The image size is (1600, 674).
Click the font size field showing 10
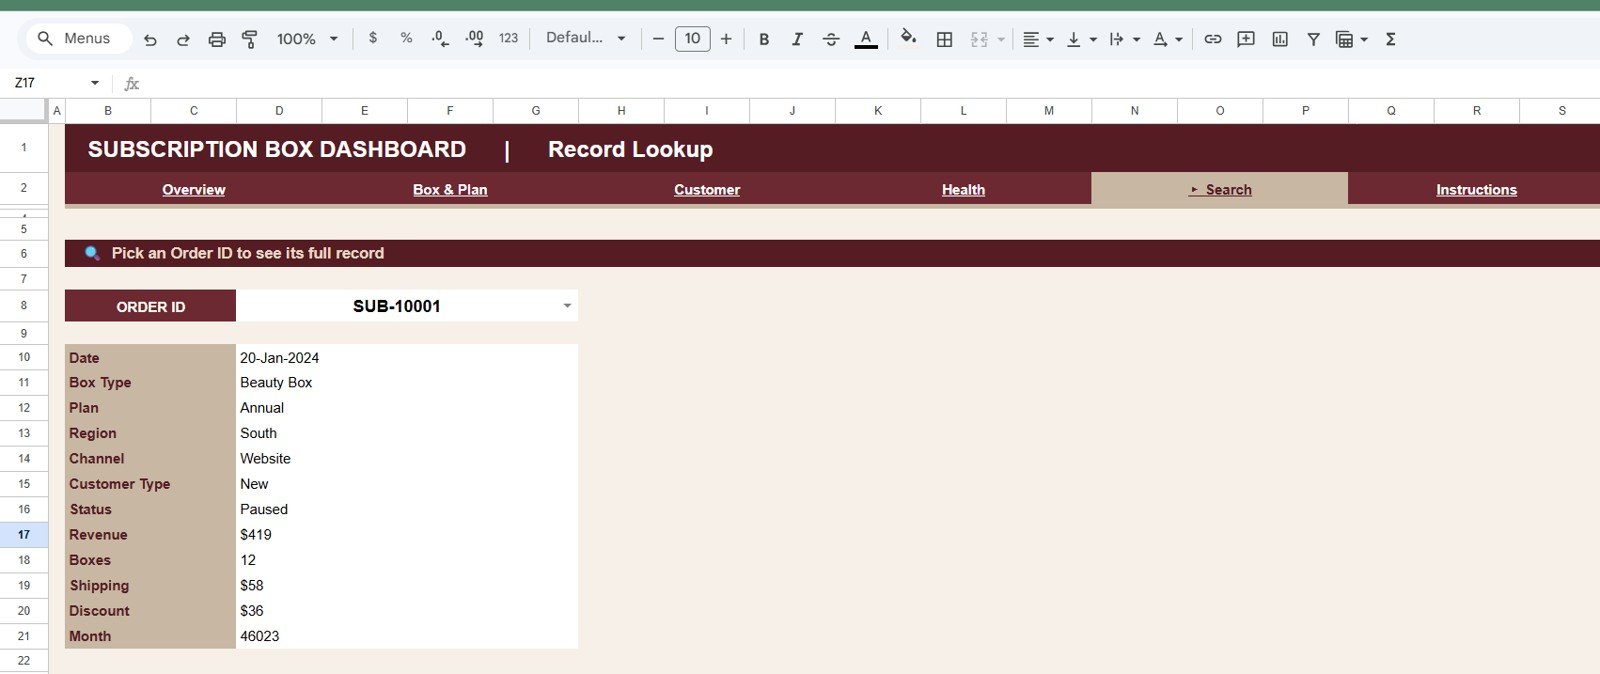click(692, 39)
